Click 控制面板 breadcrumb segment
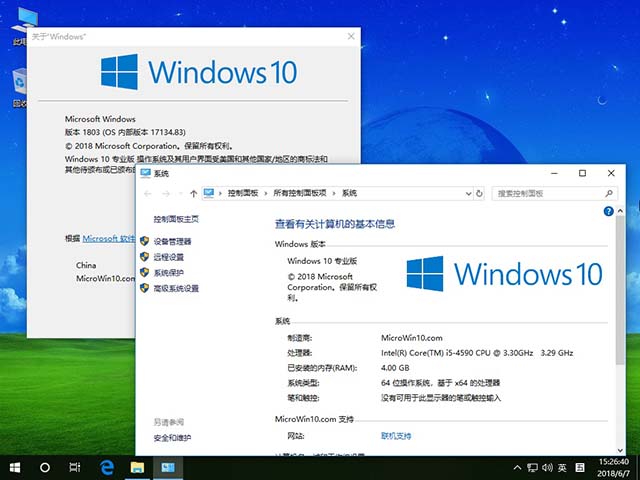This screenshot has width=640, height=480. (243, 193)
